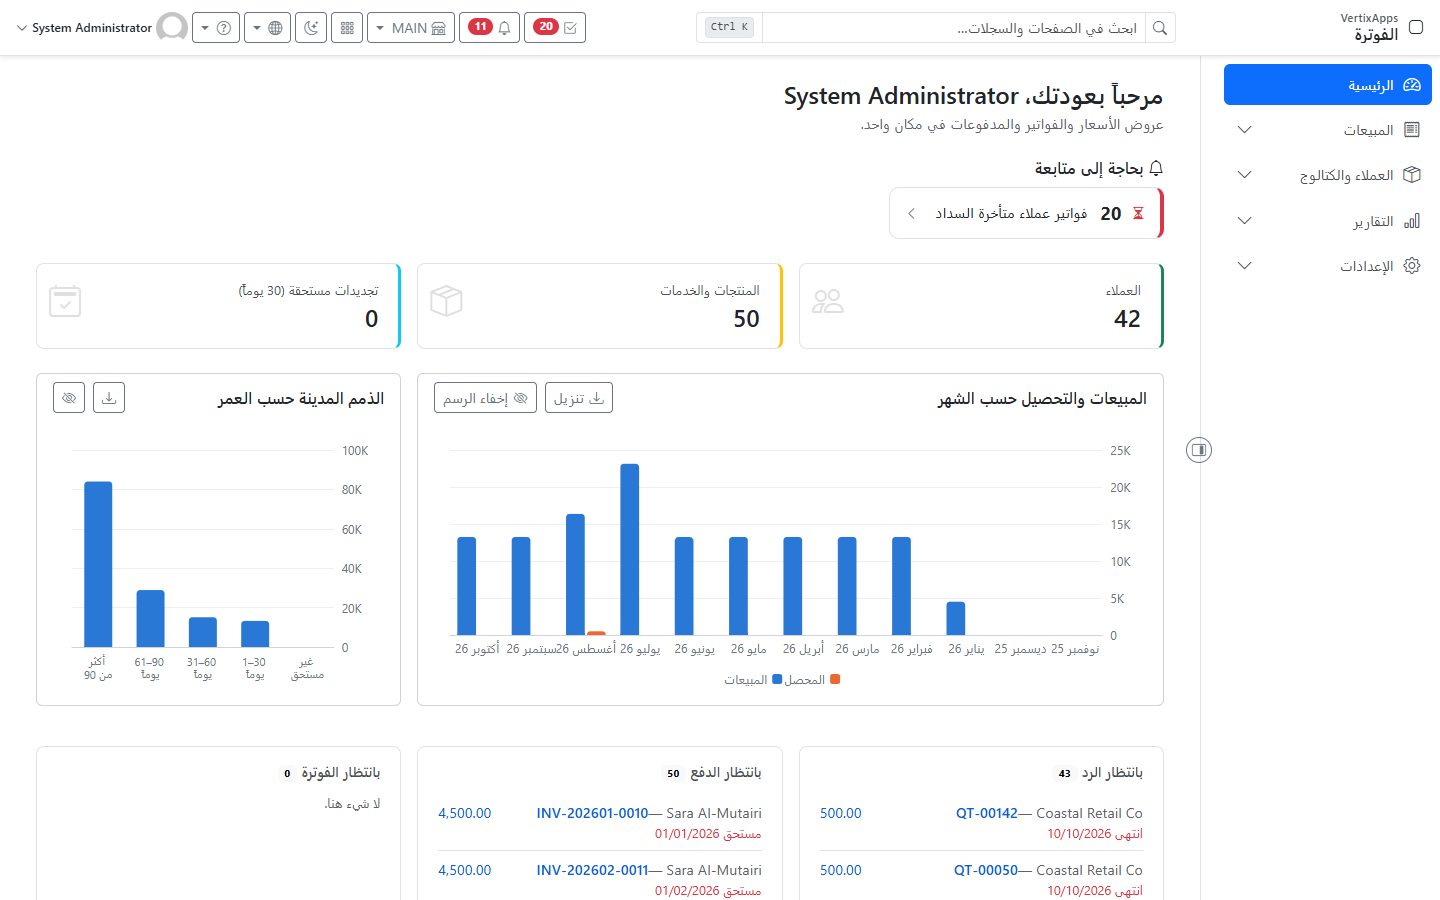Click the calendar icon on renewals card
The height and width of the screenshot is (900, 1440).
(x=65, y=301)
